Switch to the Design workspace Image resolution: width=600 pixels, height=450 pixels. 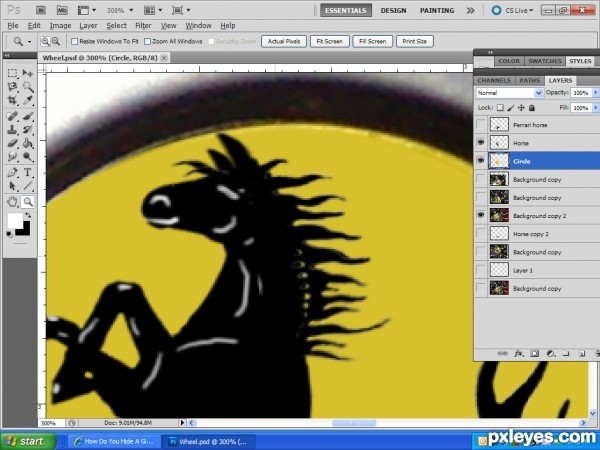tap(393, 11)
